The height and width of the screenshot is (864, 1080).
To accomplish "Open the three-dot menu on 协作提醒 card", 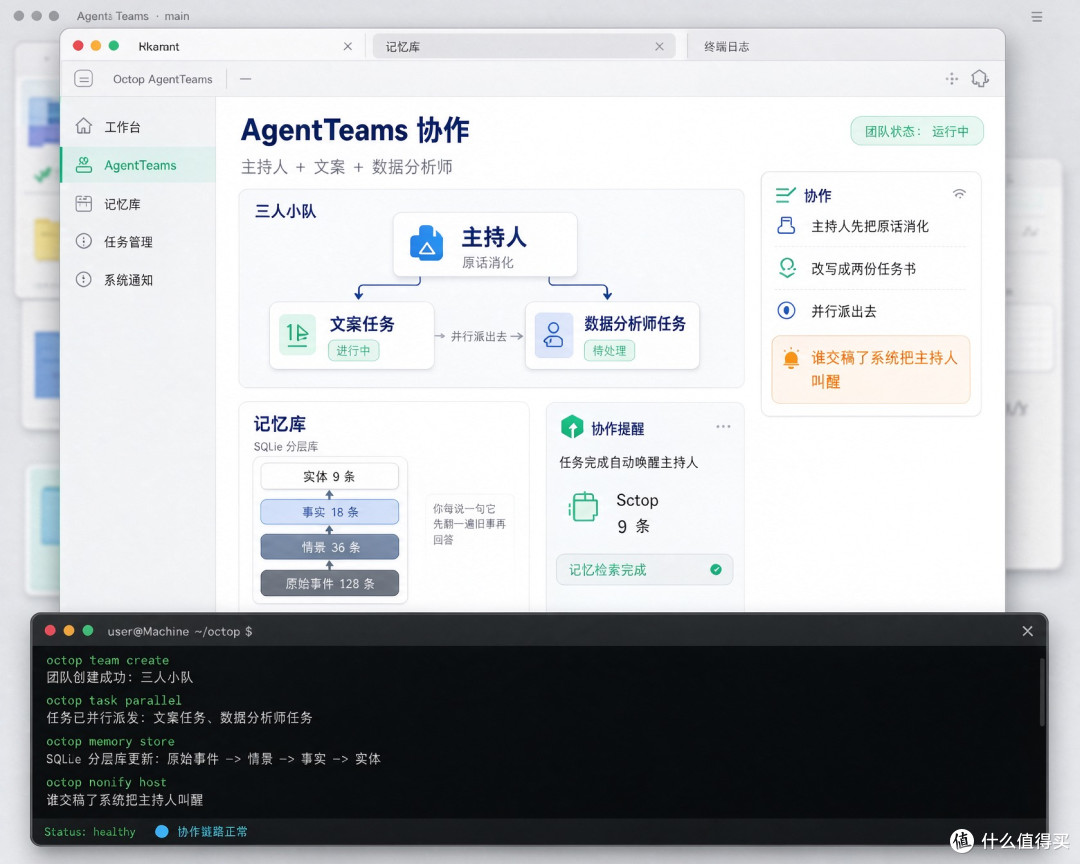I will pyautogui.click(x=723, y=426).
